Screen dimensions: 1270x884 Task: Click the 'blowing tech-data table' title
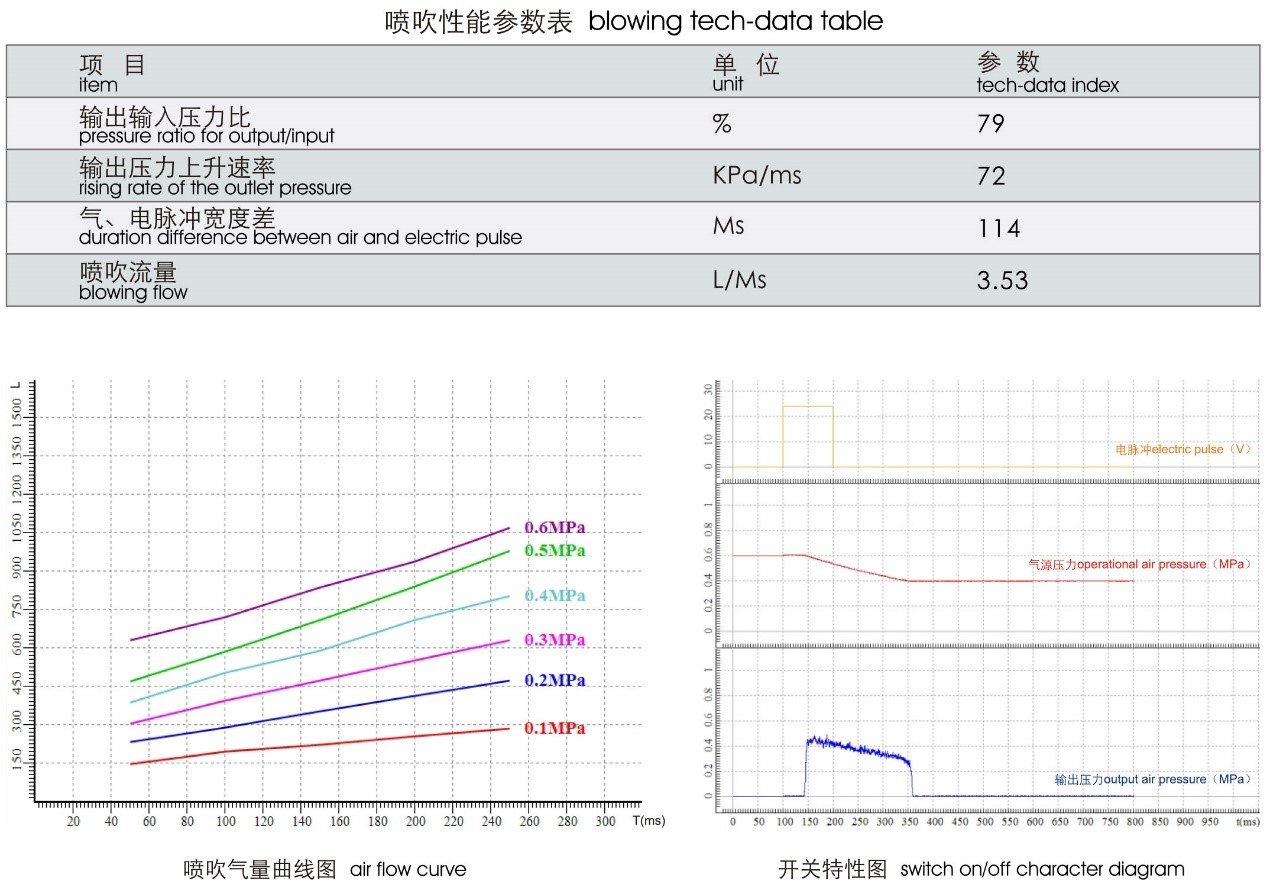(x=735, y=21)
